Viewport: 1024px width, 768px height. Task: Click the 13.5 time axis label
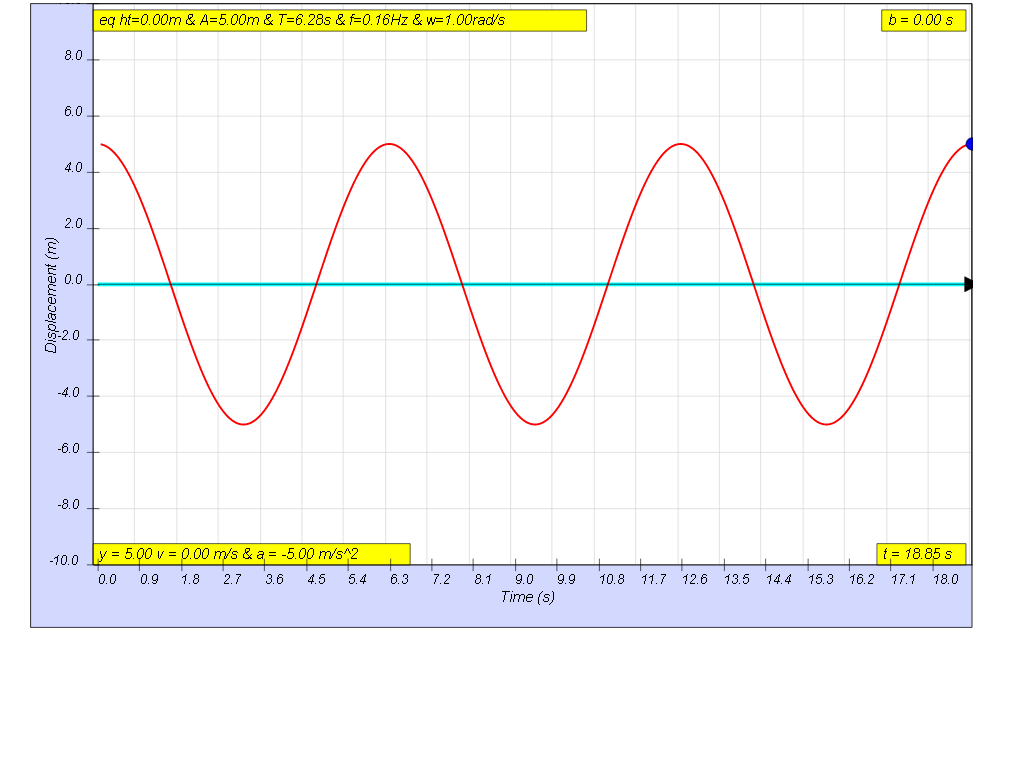click(737, 579)
